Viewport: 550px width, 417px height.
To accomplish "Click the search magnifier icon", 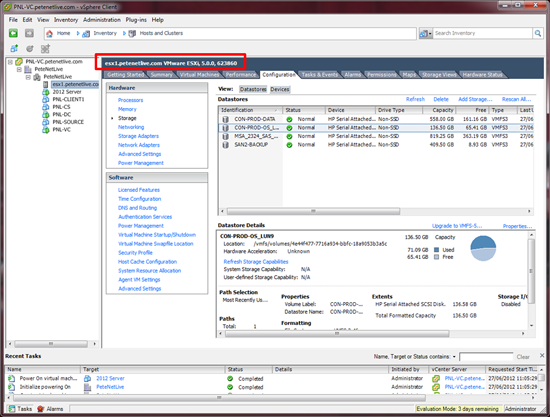I will point(538,33).
